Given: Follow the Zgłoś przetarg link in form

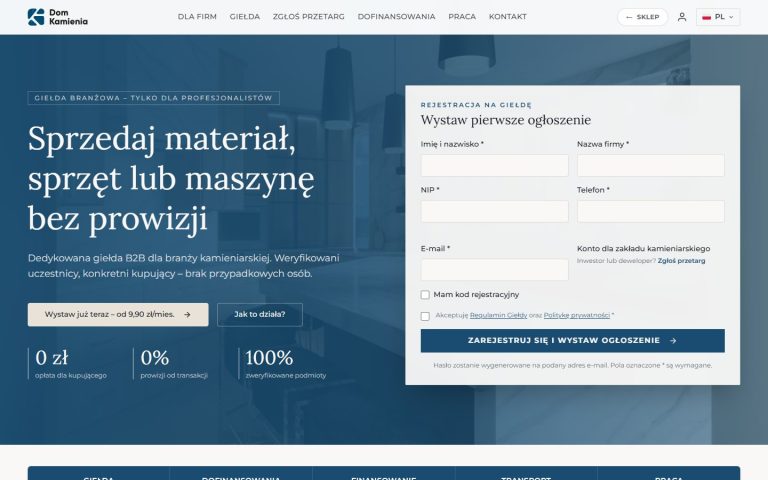Looking at the screenshot, I should tap(681, 261).
